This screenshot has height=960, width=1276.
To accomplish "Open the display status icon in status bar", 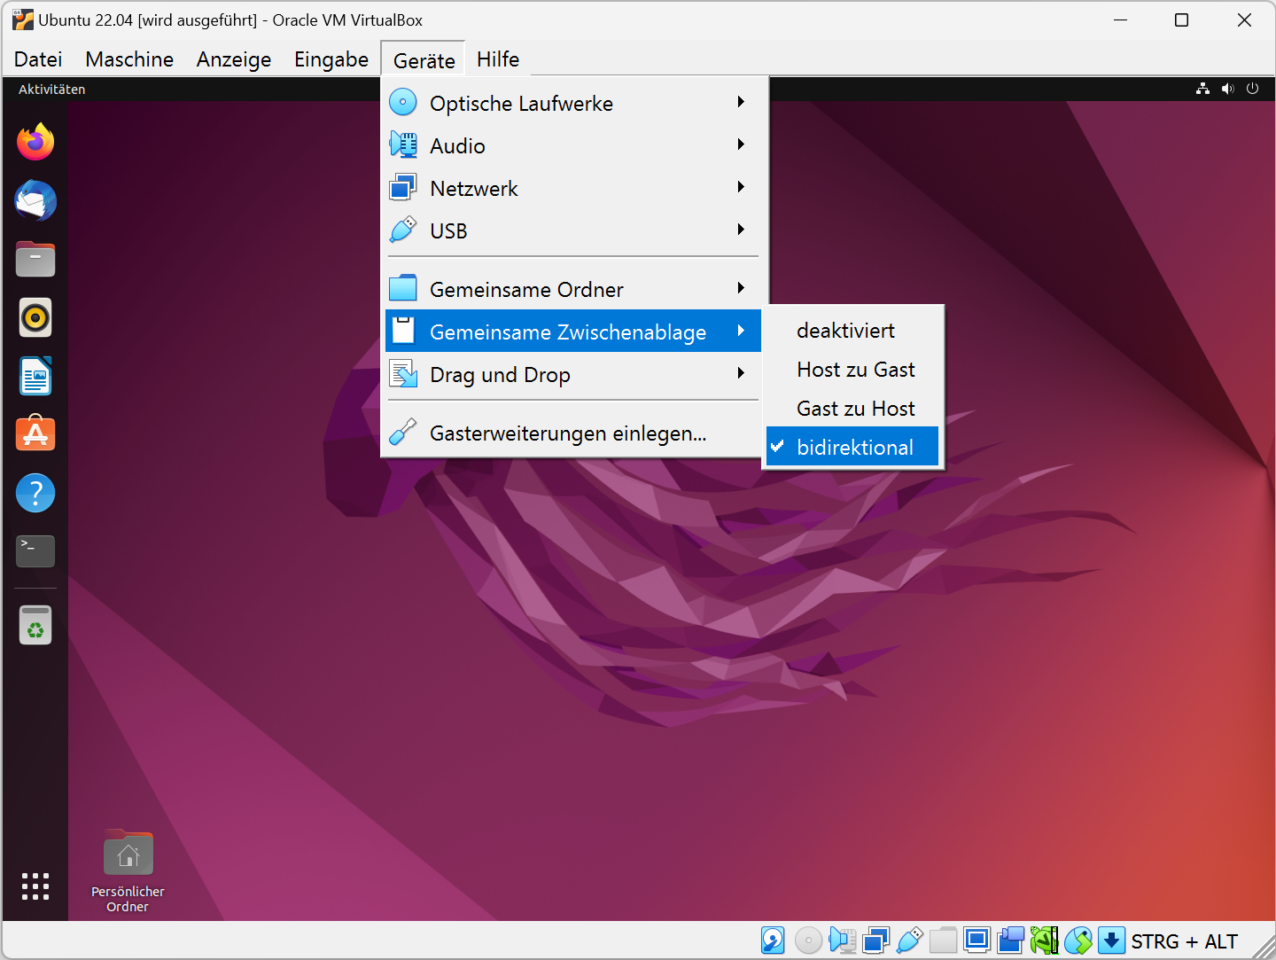I will [977, 941].
